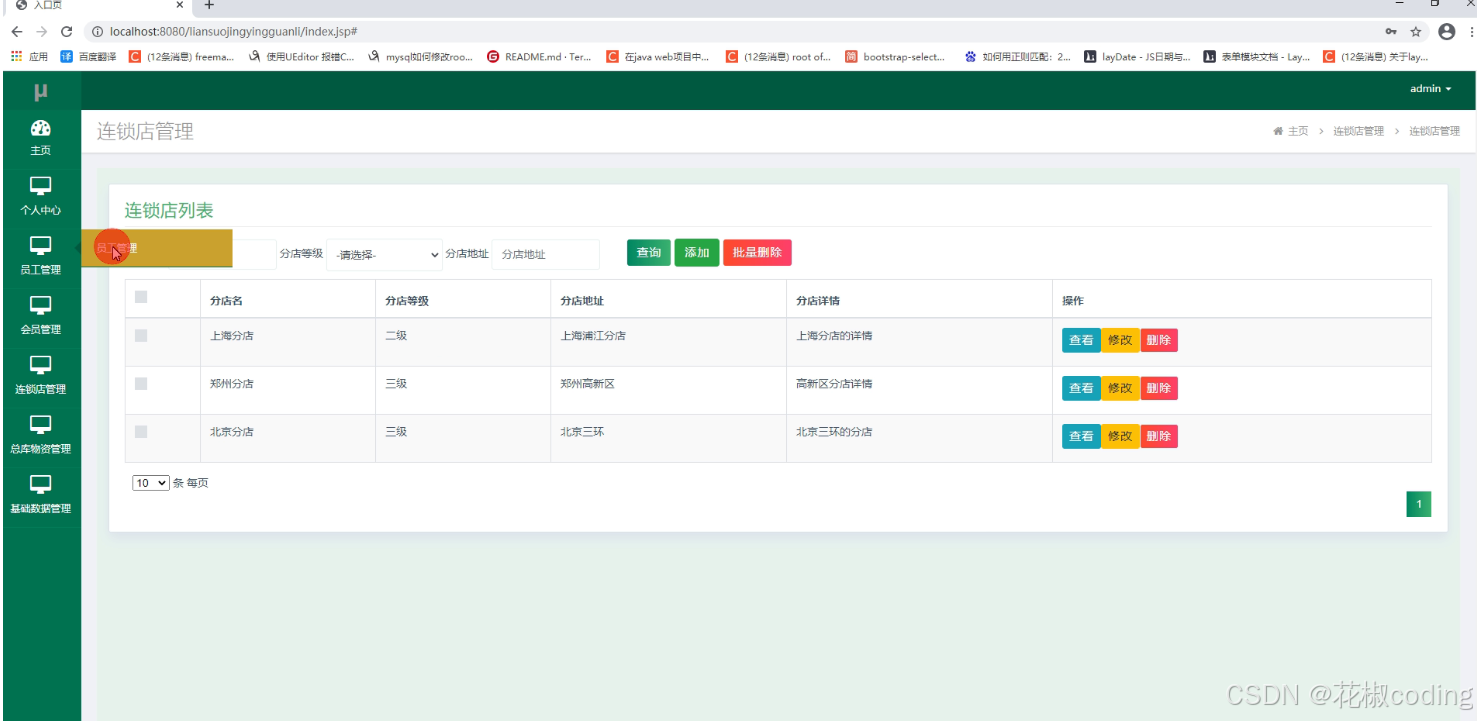Screen dimensions: 1477x721
Task: Open the 主页 dashboard icon in sidebar
Action: [x=40, y=128]
